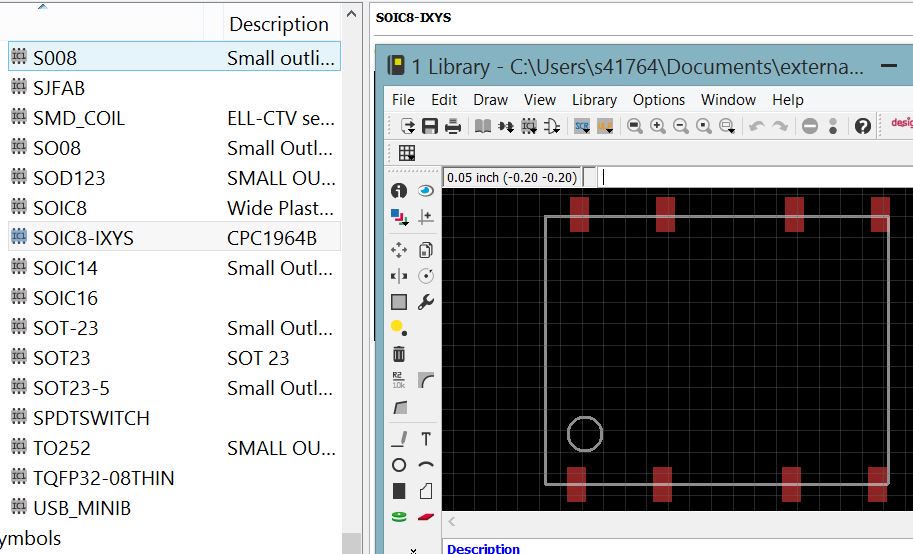Open the View menu
The height and width of the screenshot is (554, 913).
(540, 100)
